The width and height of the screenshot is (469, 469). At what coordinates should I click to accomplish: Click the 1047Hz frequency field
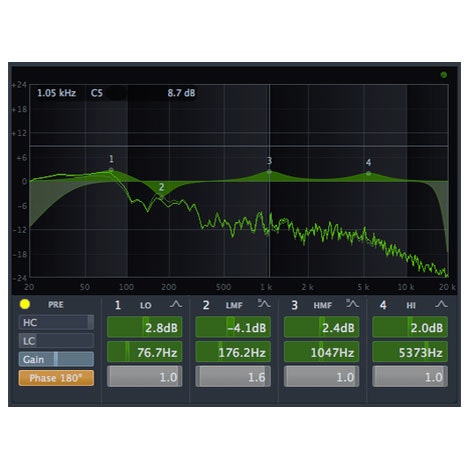coord(321,352)
